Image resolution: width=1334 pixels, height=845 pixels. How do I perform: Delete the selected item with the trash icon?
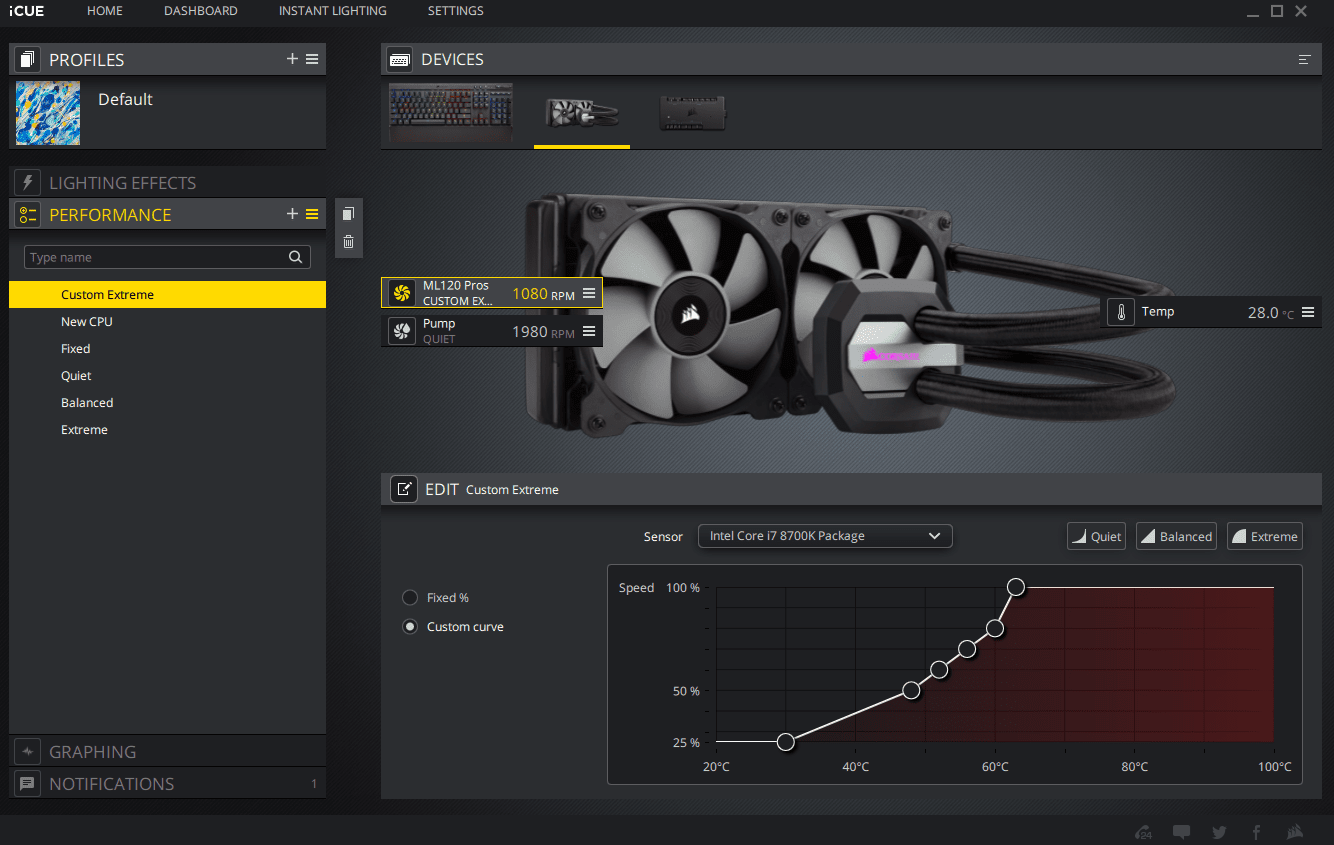(x=348, y=241)
